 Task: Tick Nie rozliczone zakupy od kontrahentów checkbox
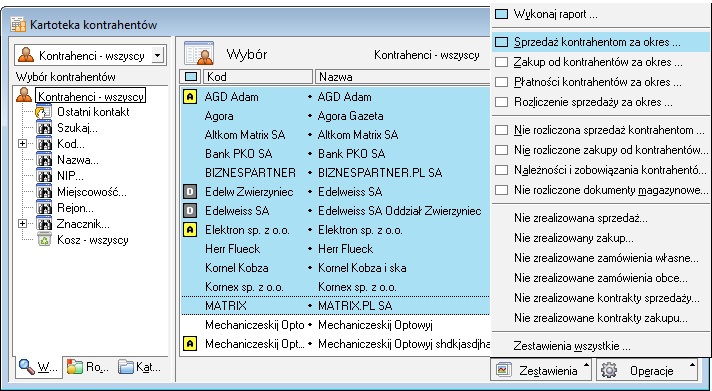tap(501, 150)
